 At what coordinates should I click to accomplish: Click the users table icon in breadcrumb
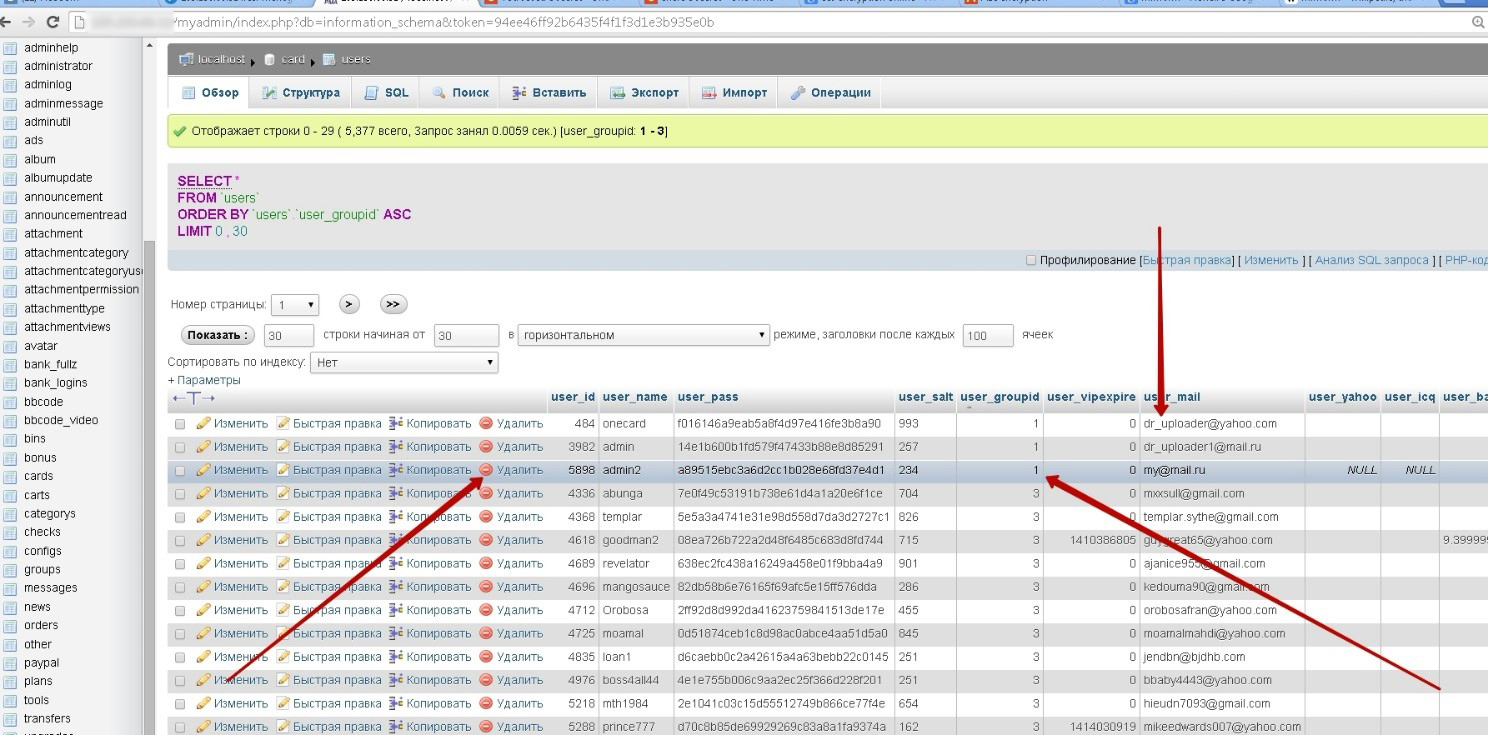[329, 60]
